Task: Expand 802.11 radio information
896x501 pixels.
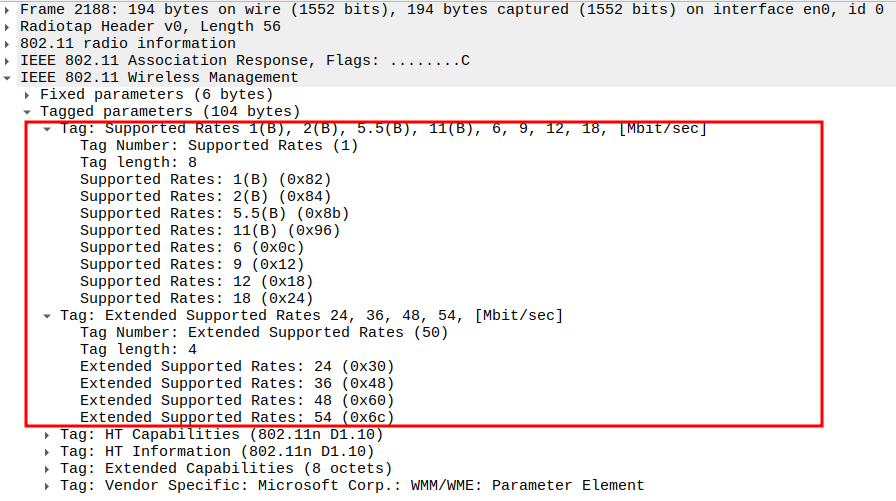Action: coord(9,43)
